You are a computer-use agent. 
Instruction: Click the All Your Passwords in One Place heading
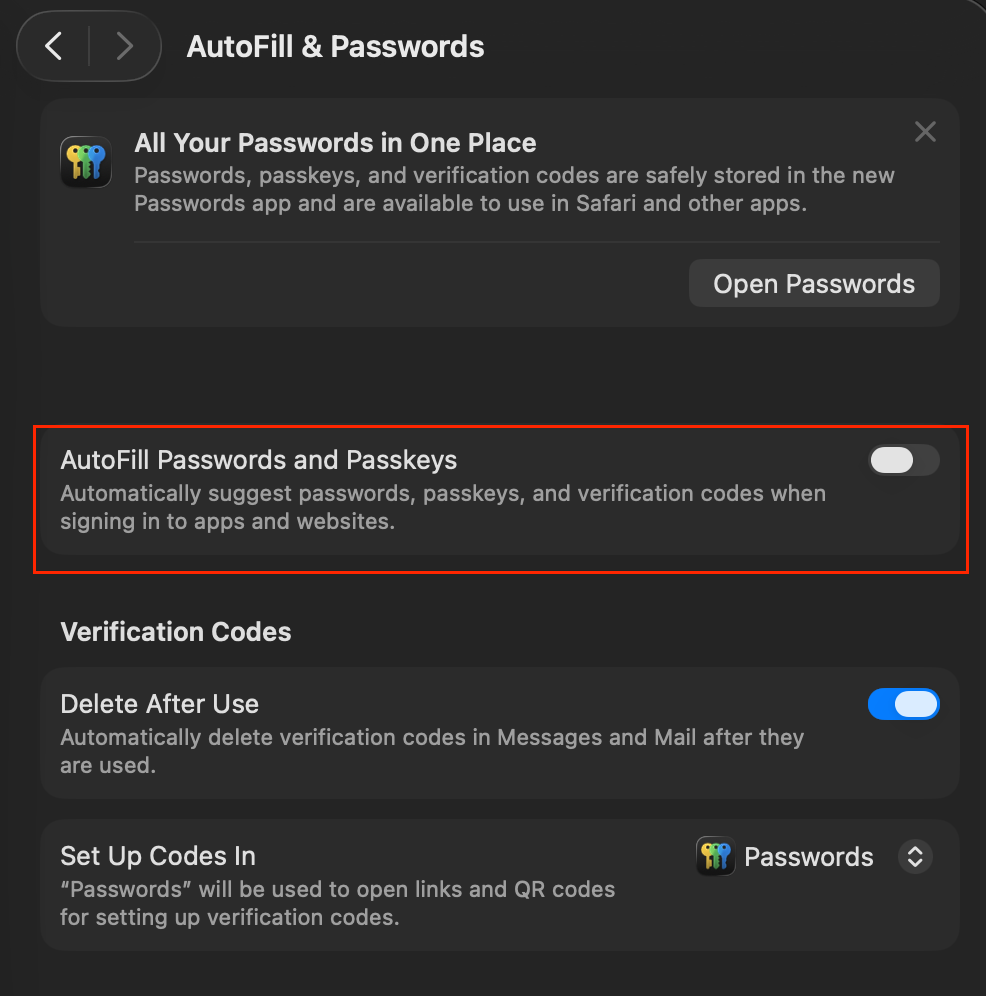(x=335, y=143)
